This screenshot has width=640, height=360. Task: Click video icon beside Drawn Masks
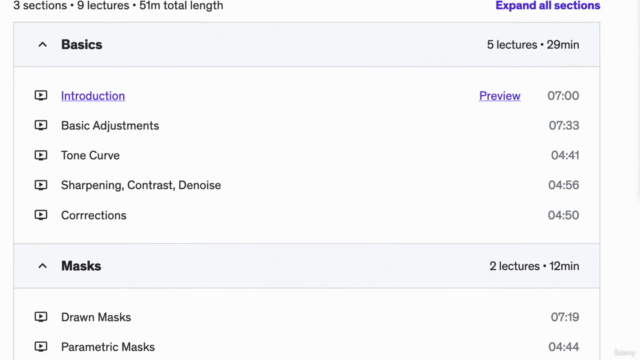[x=41, y=317]
